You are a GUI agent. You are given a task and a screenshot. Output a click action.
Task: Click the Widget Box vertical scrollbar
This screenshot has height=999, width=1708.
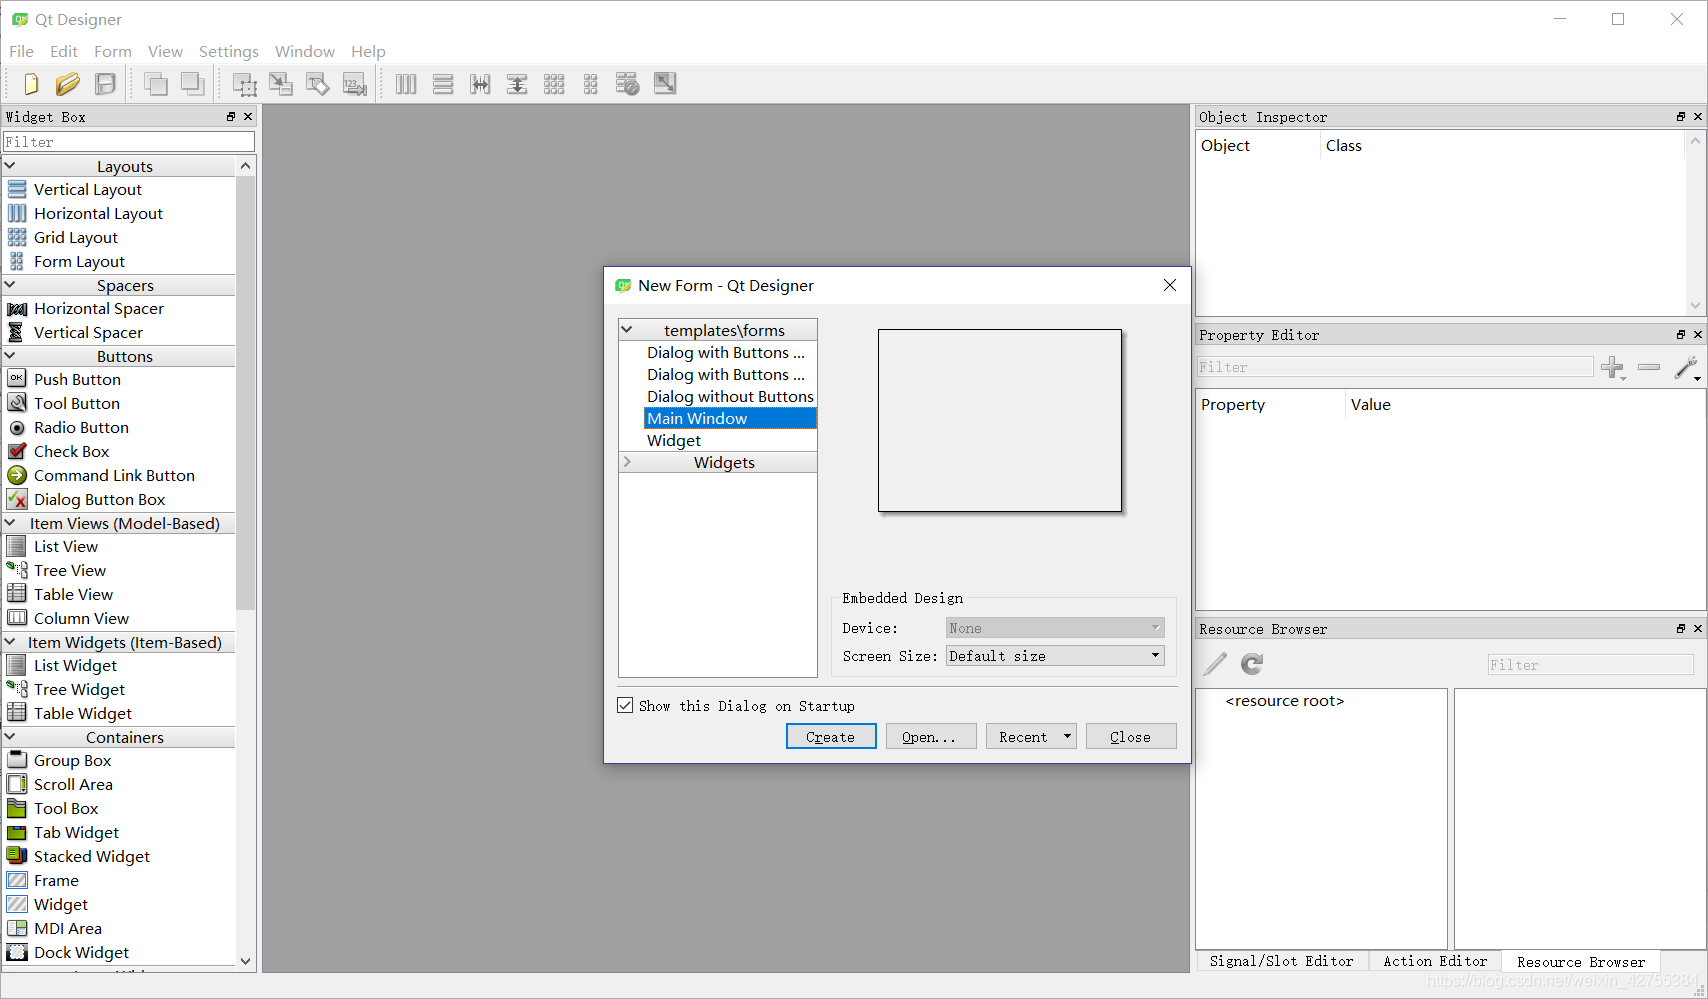[x=246, y=393]
